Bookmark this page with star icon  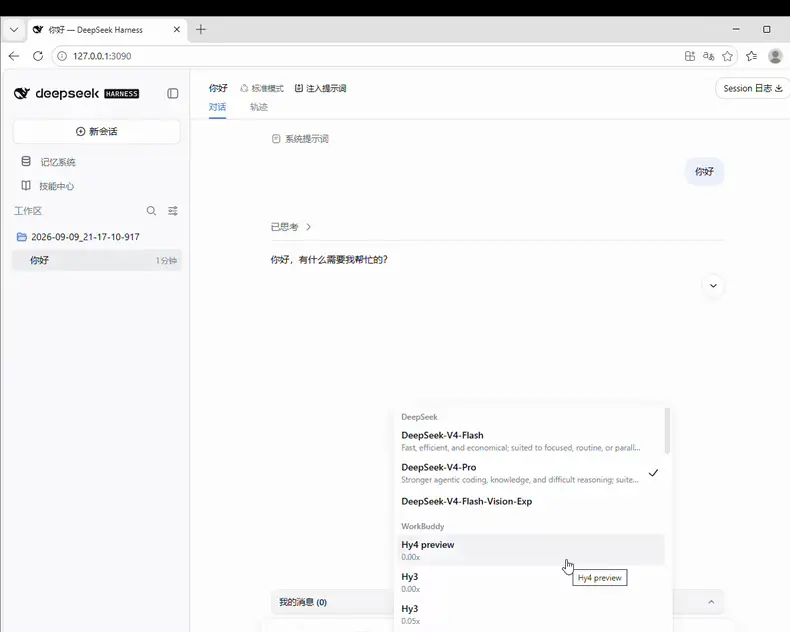pyautogui.click(x=727, y=56)
